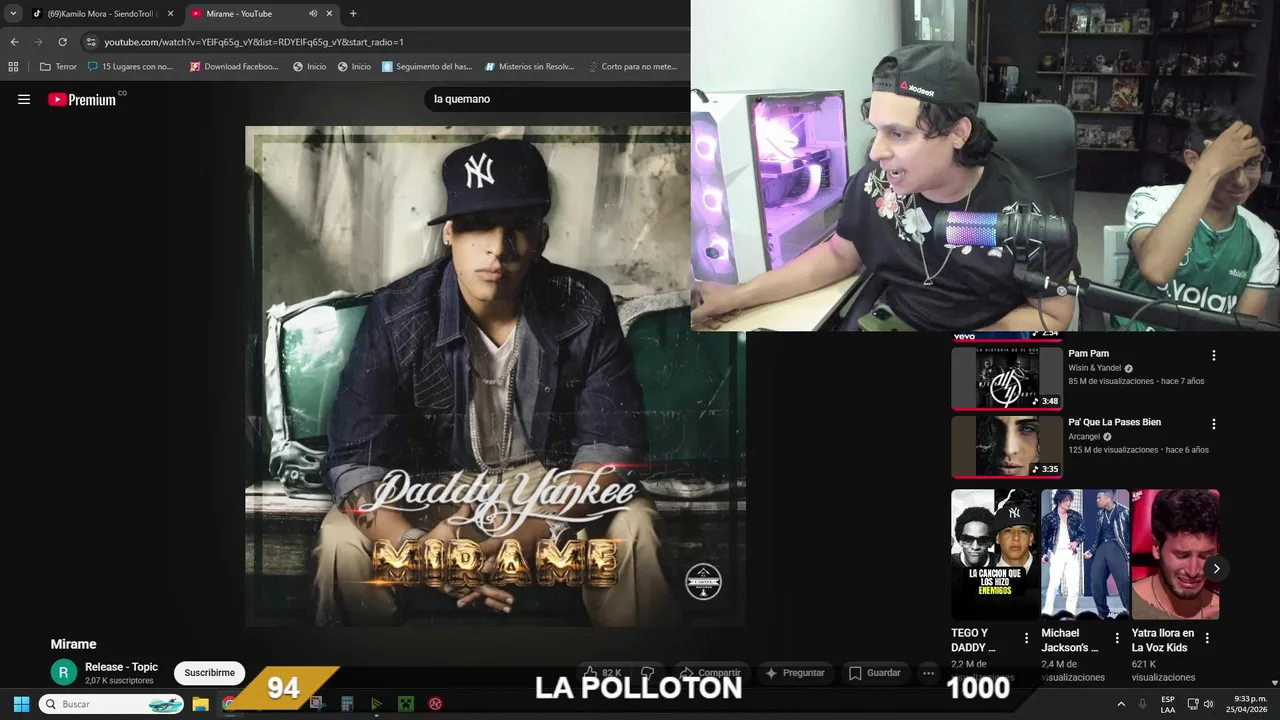Viewport: 1280px width, 720px height.
Task: Click the Preguntar button
Action: coord(795,673)
